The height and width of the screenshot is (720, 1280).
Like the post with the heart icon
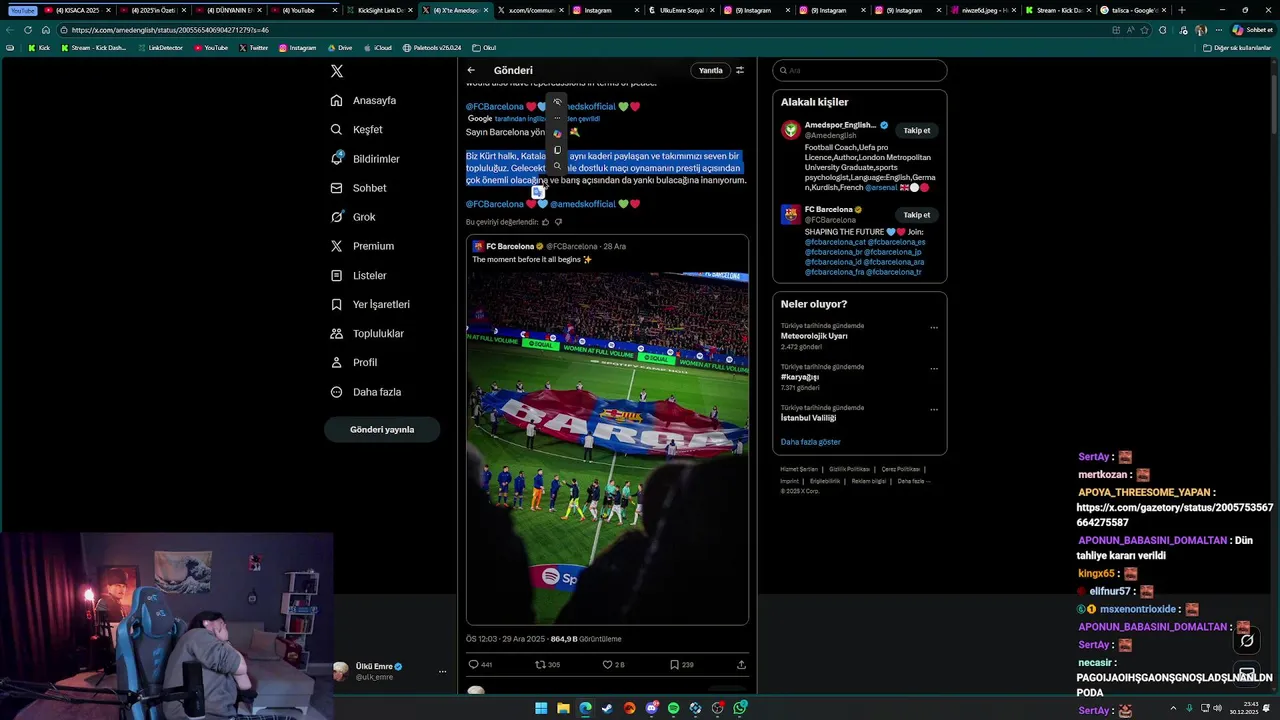pos(607,665)
